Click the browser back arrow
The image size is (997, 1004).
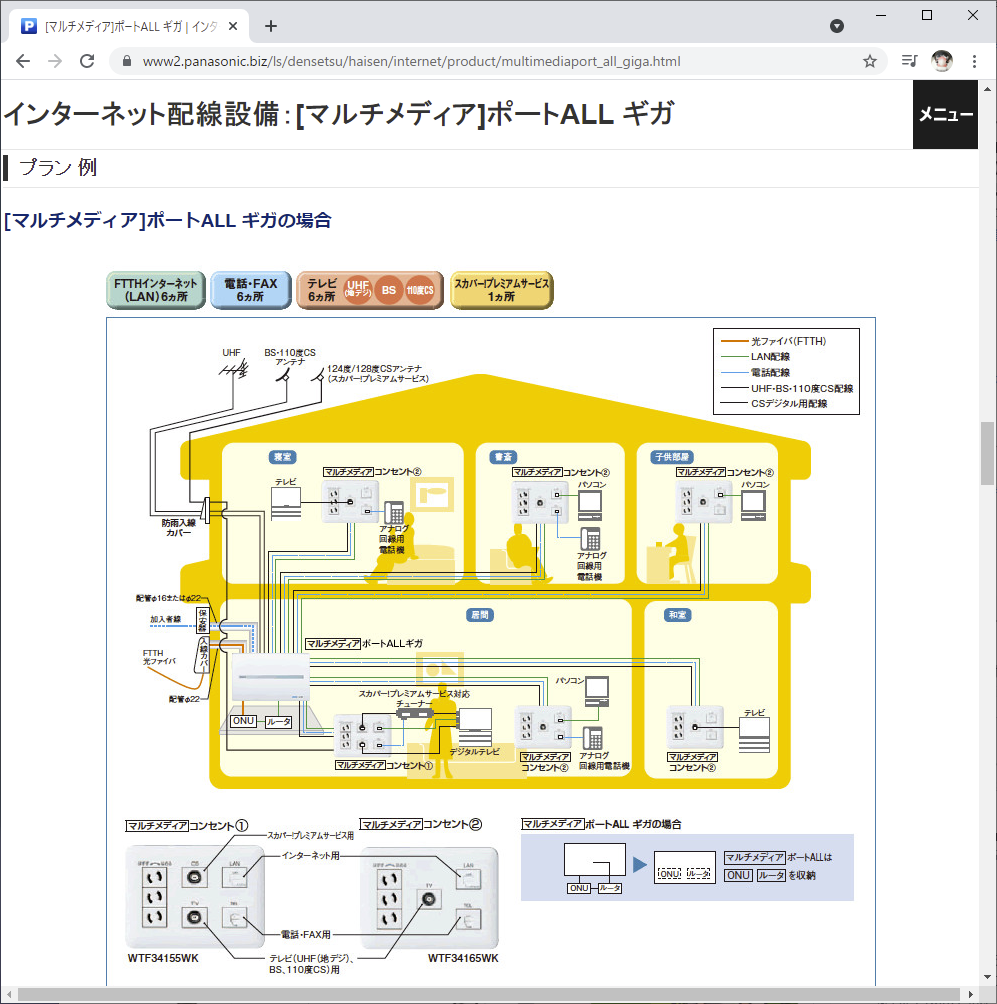pyautogui.click(x=23, y=61)
